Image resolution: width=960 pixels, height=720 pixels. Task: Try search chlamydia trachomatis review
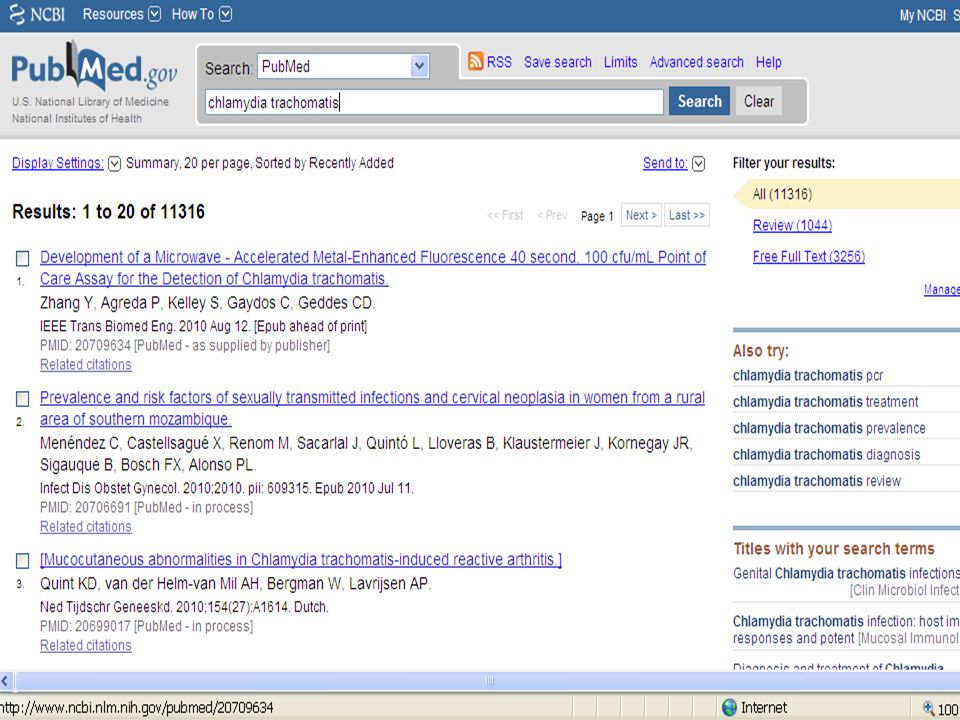click(x=817, y=481)
